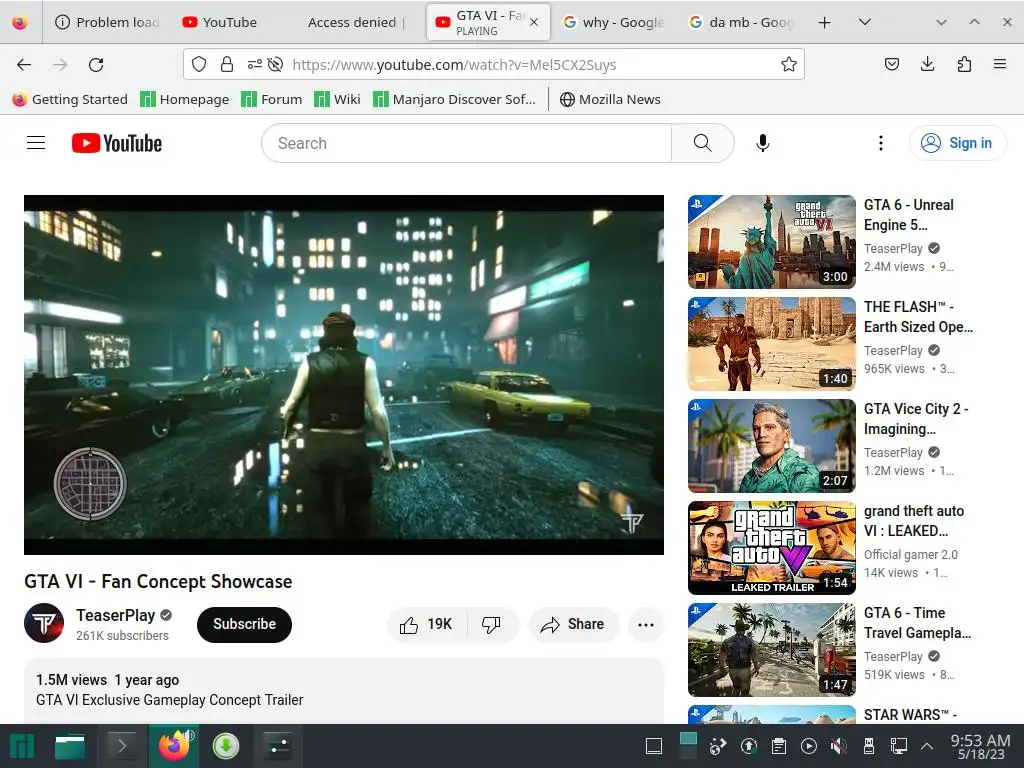Sign in to YouTube
1024x768 pixels.
pyautogui.click(x=957, y=143)
